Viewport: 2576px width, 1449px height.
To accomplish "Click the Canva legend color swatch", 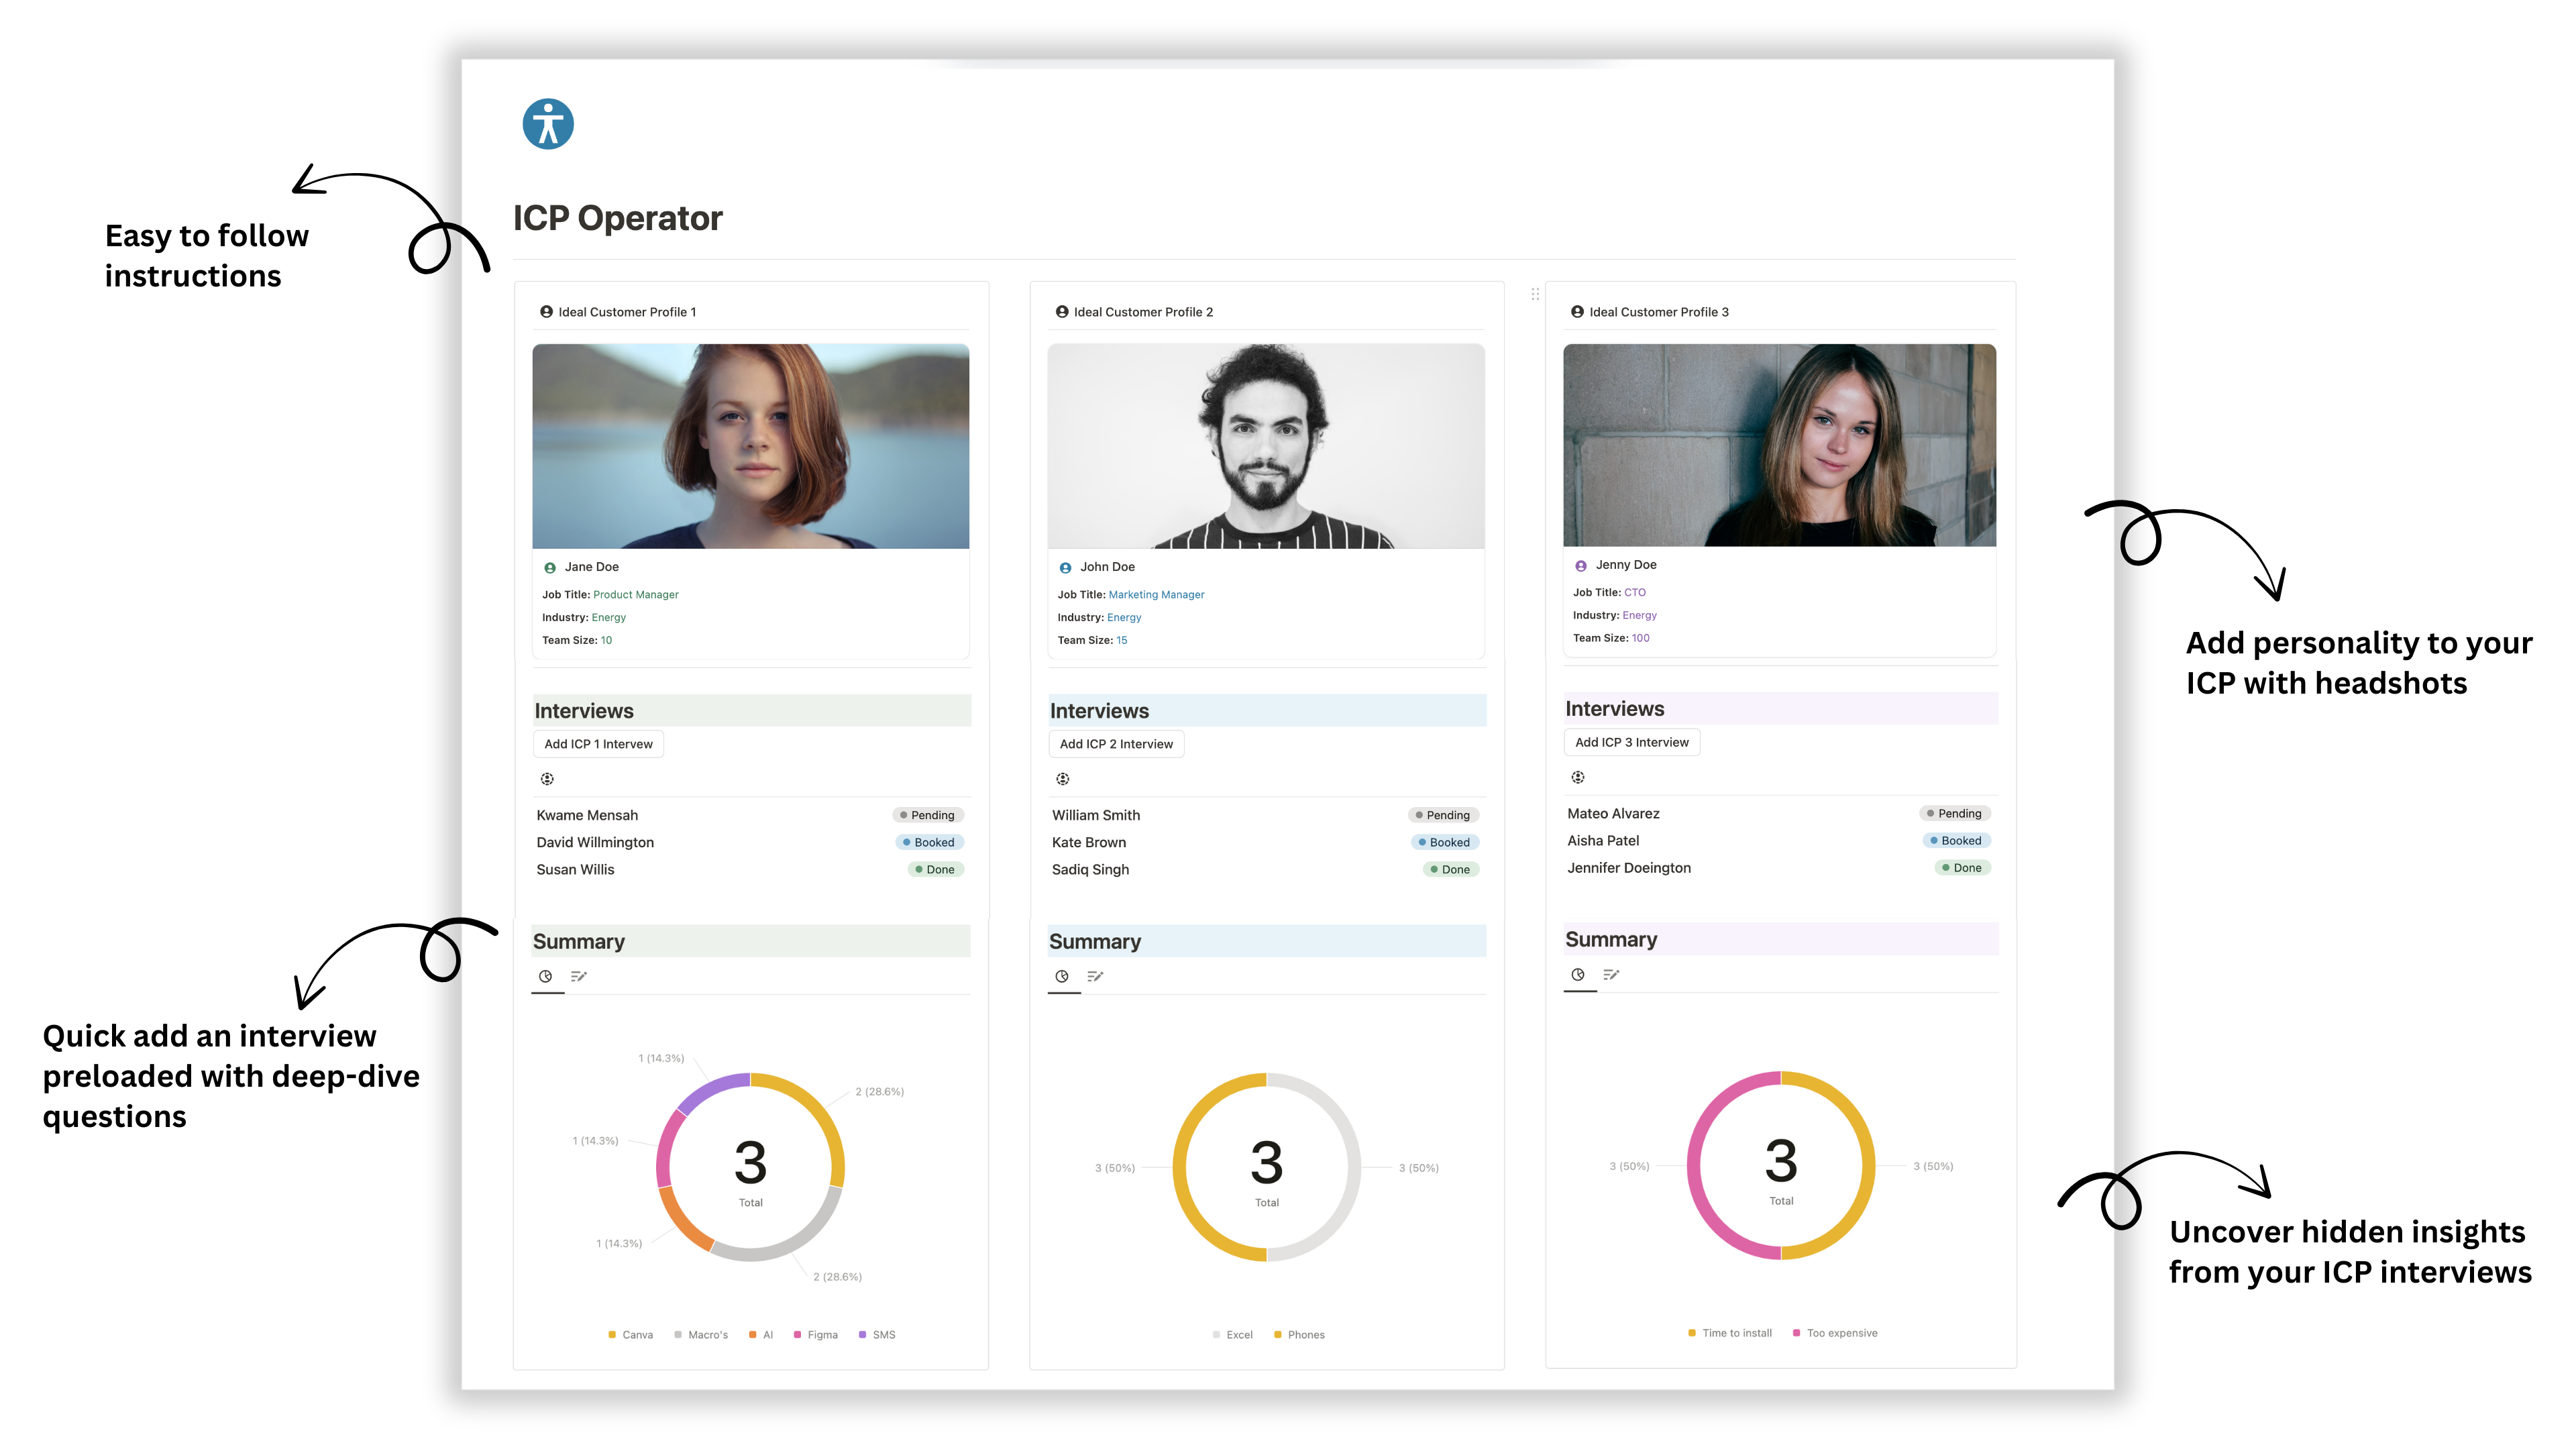I will (x=612, y=1334).
